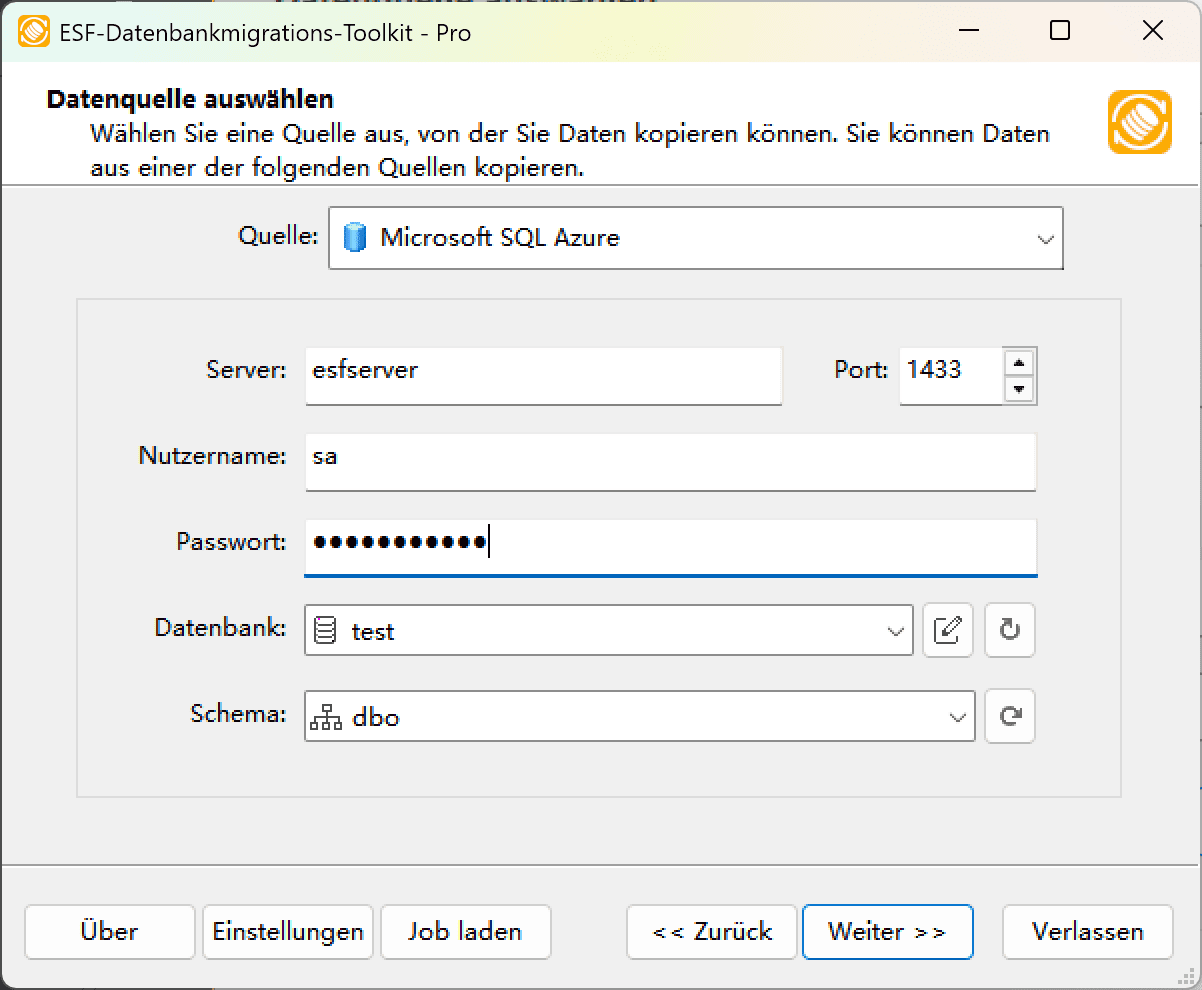Open the Einstellungen dialog
Image resolution: width=1202 pixels, height=990 pixels.
pos(287,931)
